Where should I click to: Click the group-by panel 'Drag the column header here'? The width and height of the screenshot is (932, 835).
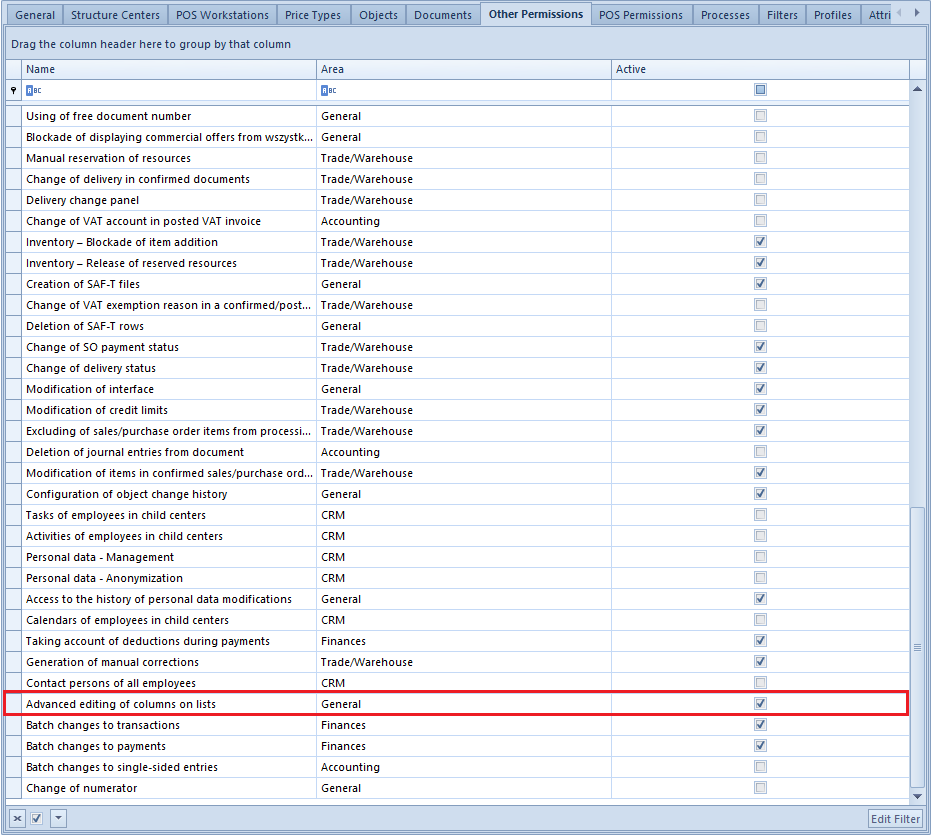466,44
